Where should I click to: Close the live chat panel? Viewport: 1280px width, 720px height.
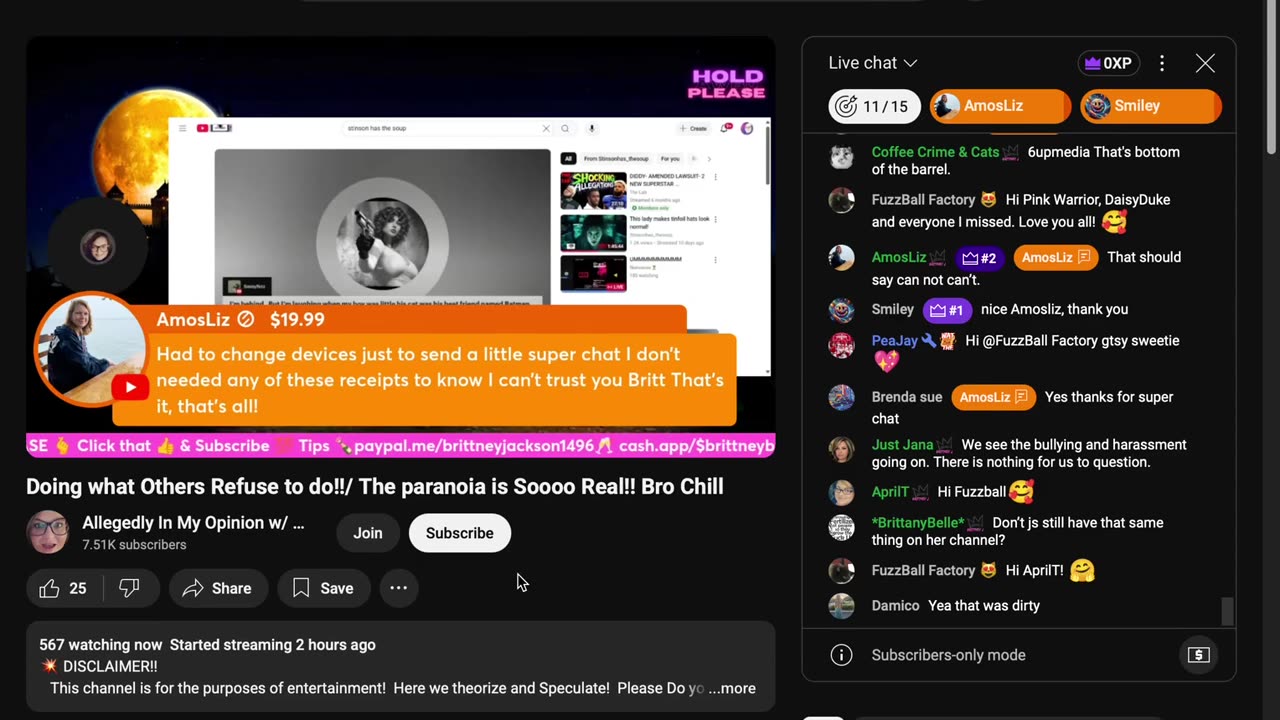pyautogui.click(x=1205, y=63)
